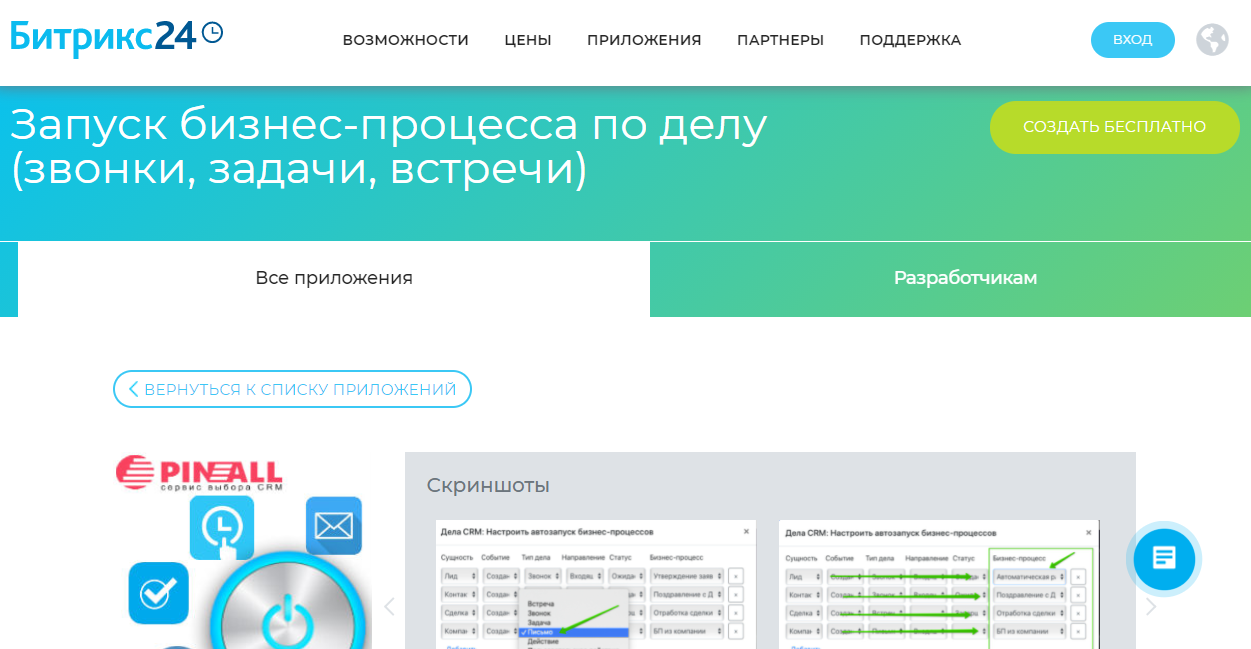Go to previous screenshot arrow

(389, 606)
